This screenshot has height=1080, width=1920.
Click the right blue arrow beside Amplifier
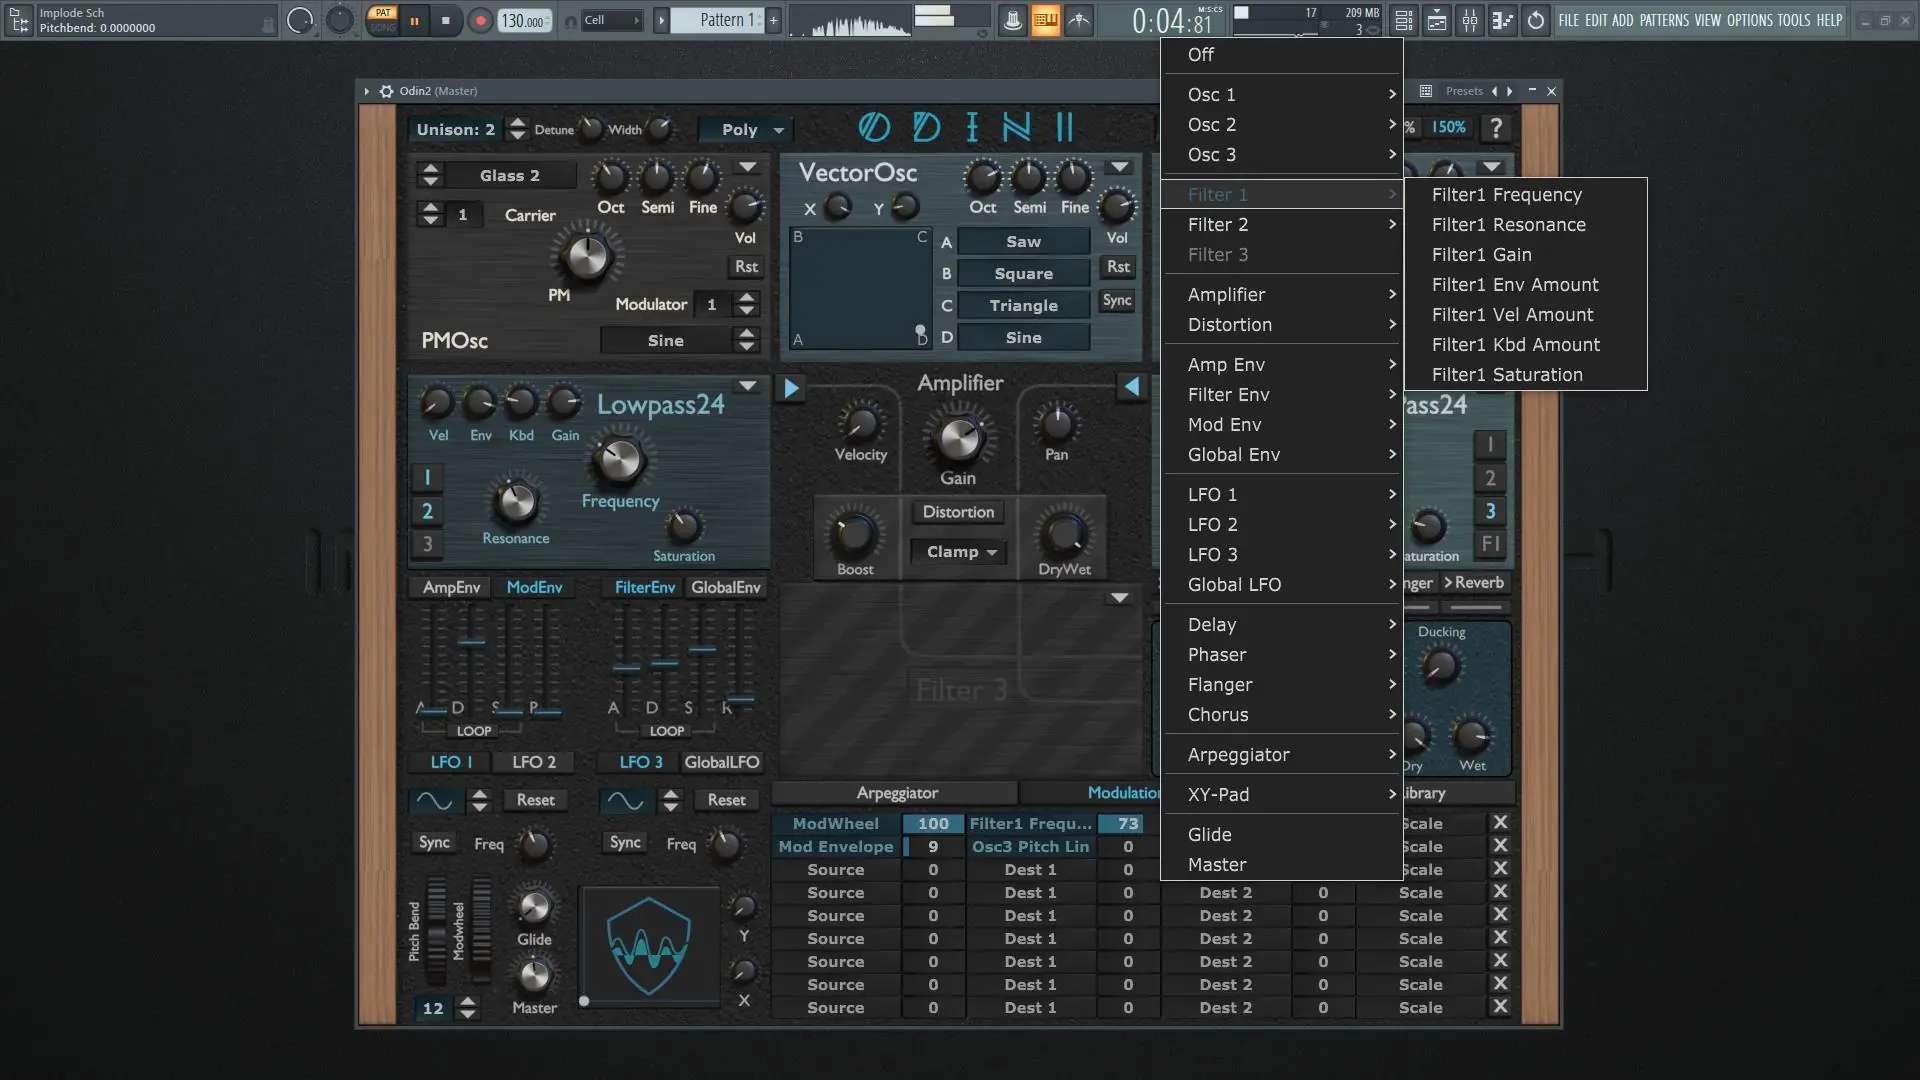1131,387
